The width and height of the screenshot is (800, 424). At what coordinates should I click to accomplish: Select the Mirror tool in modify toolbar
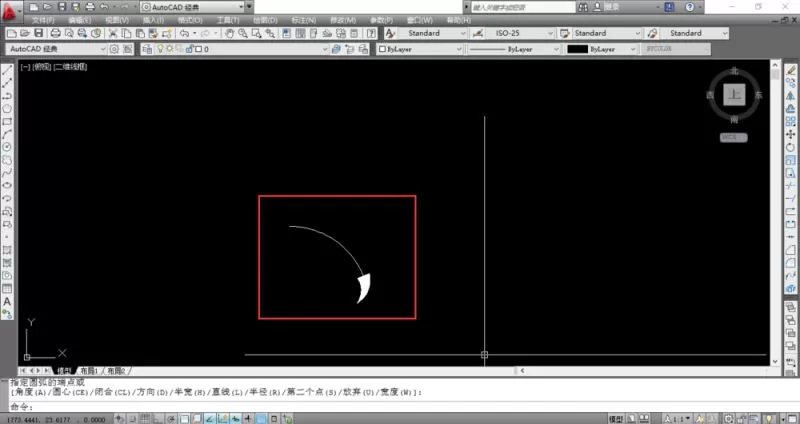point(790,95)
